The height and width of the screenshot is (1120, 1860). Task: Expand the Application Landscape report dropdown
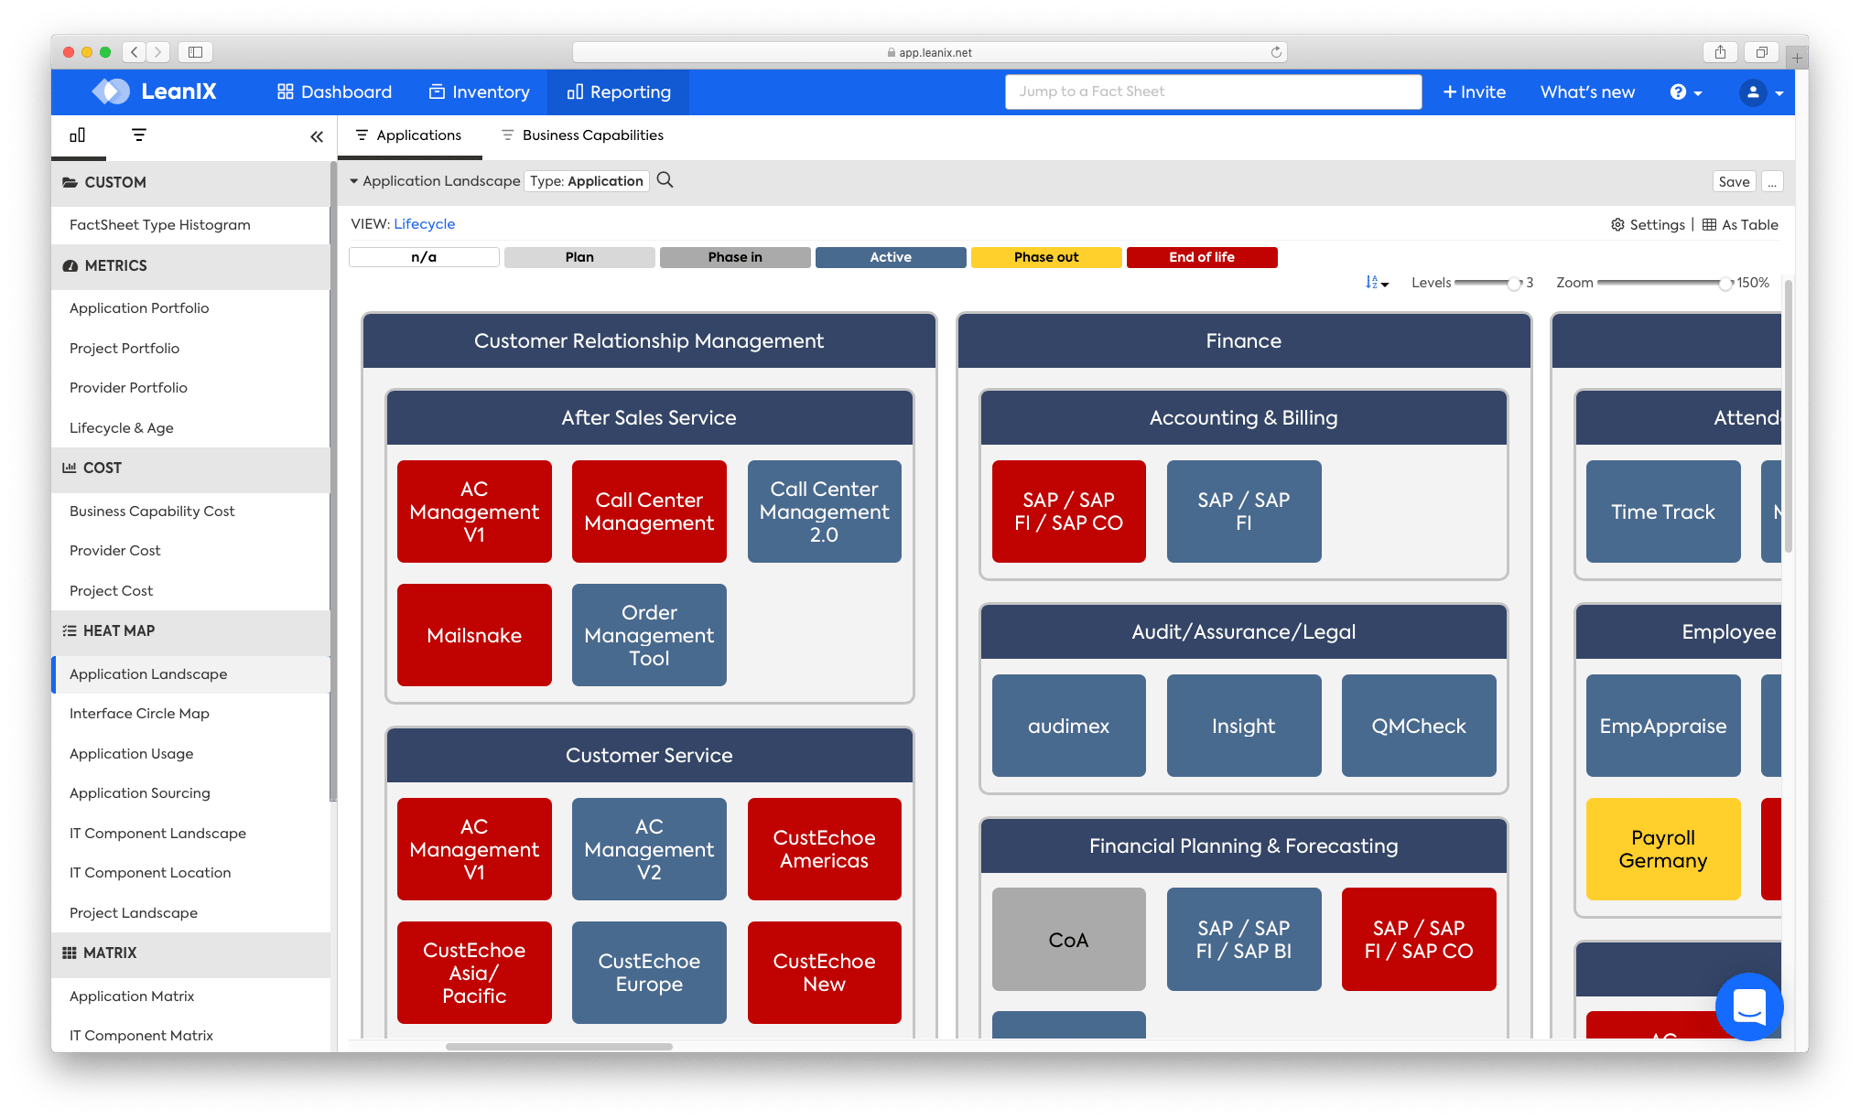(x=354, y=181)
